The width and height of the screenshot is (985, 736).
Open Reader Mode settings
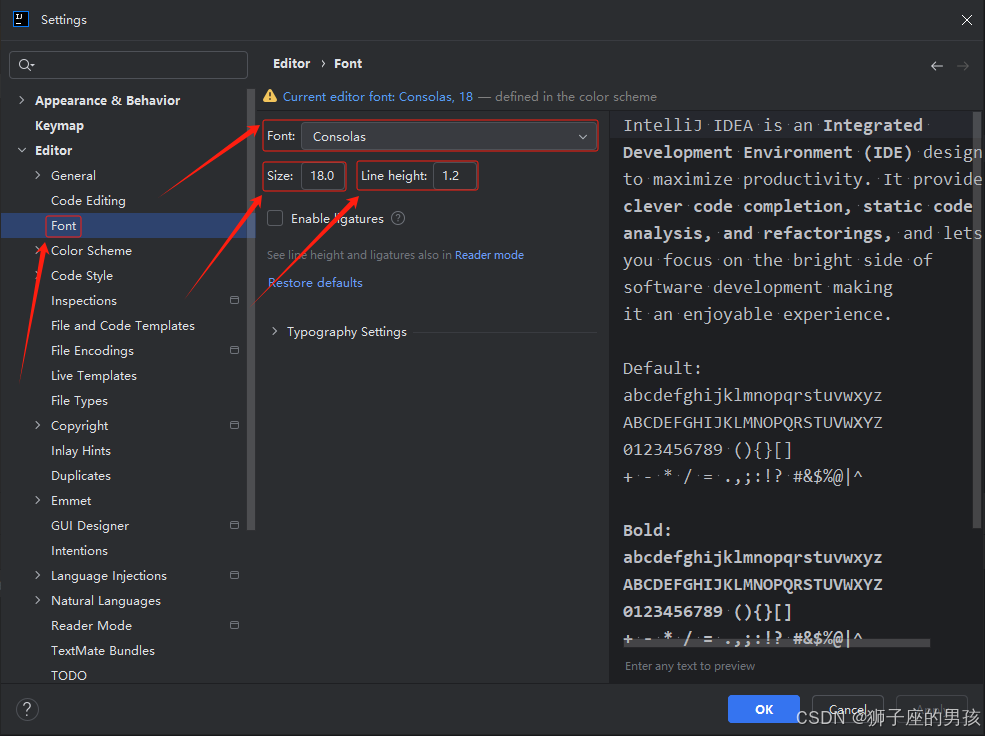pos(91,625)
